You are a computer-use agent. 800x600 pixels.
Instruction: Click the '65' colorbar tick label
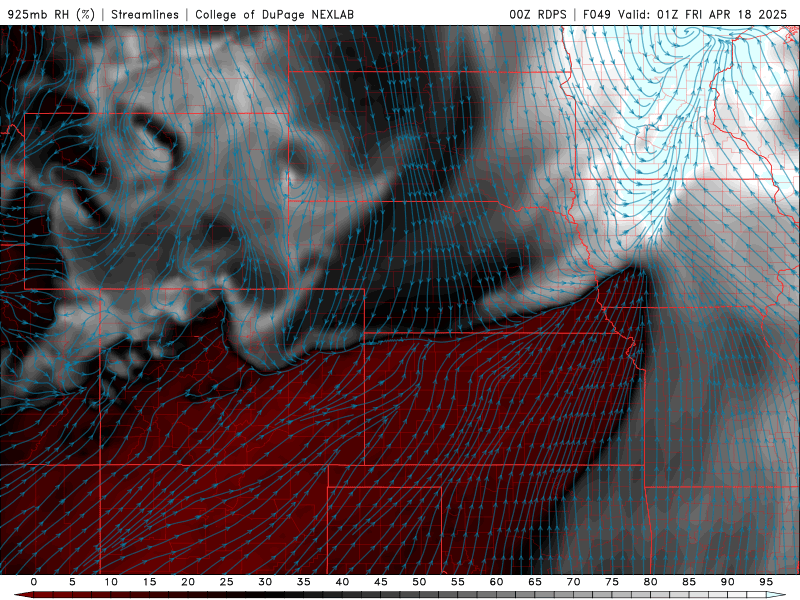(x=535, y=582)
